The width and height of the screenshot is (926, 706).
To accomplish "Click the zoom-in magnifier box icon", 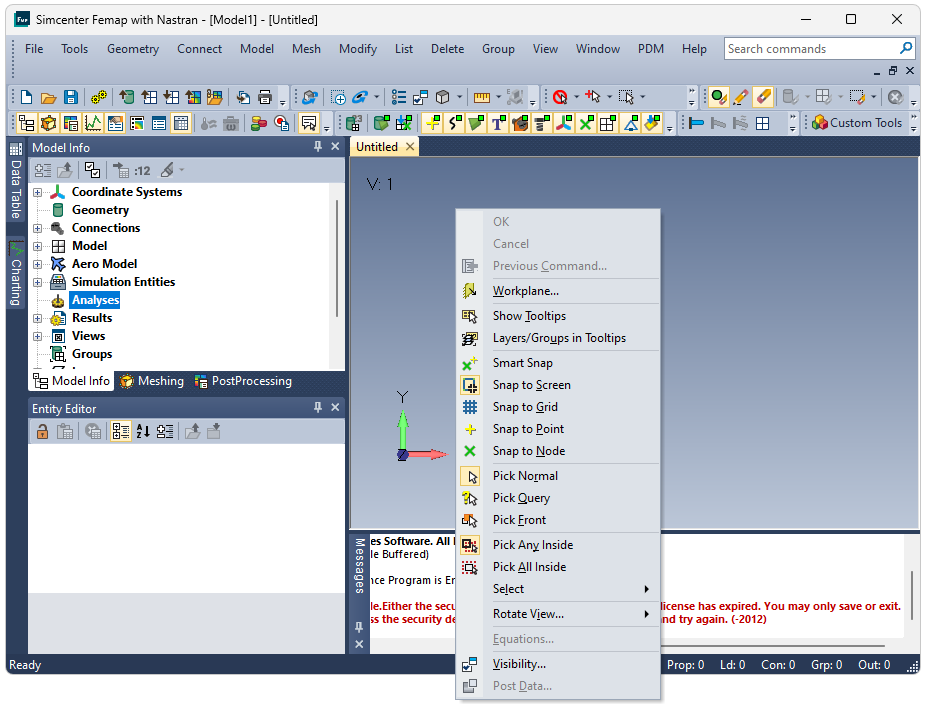I will [338, 97].
